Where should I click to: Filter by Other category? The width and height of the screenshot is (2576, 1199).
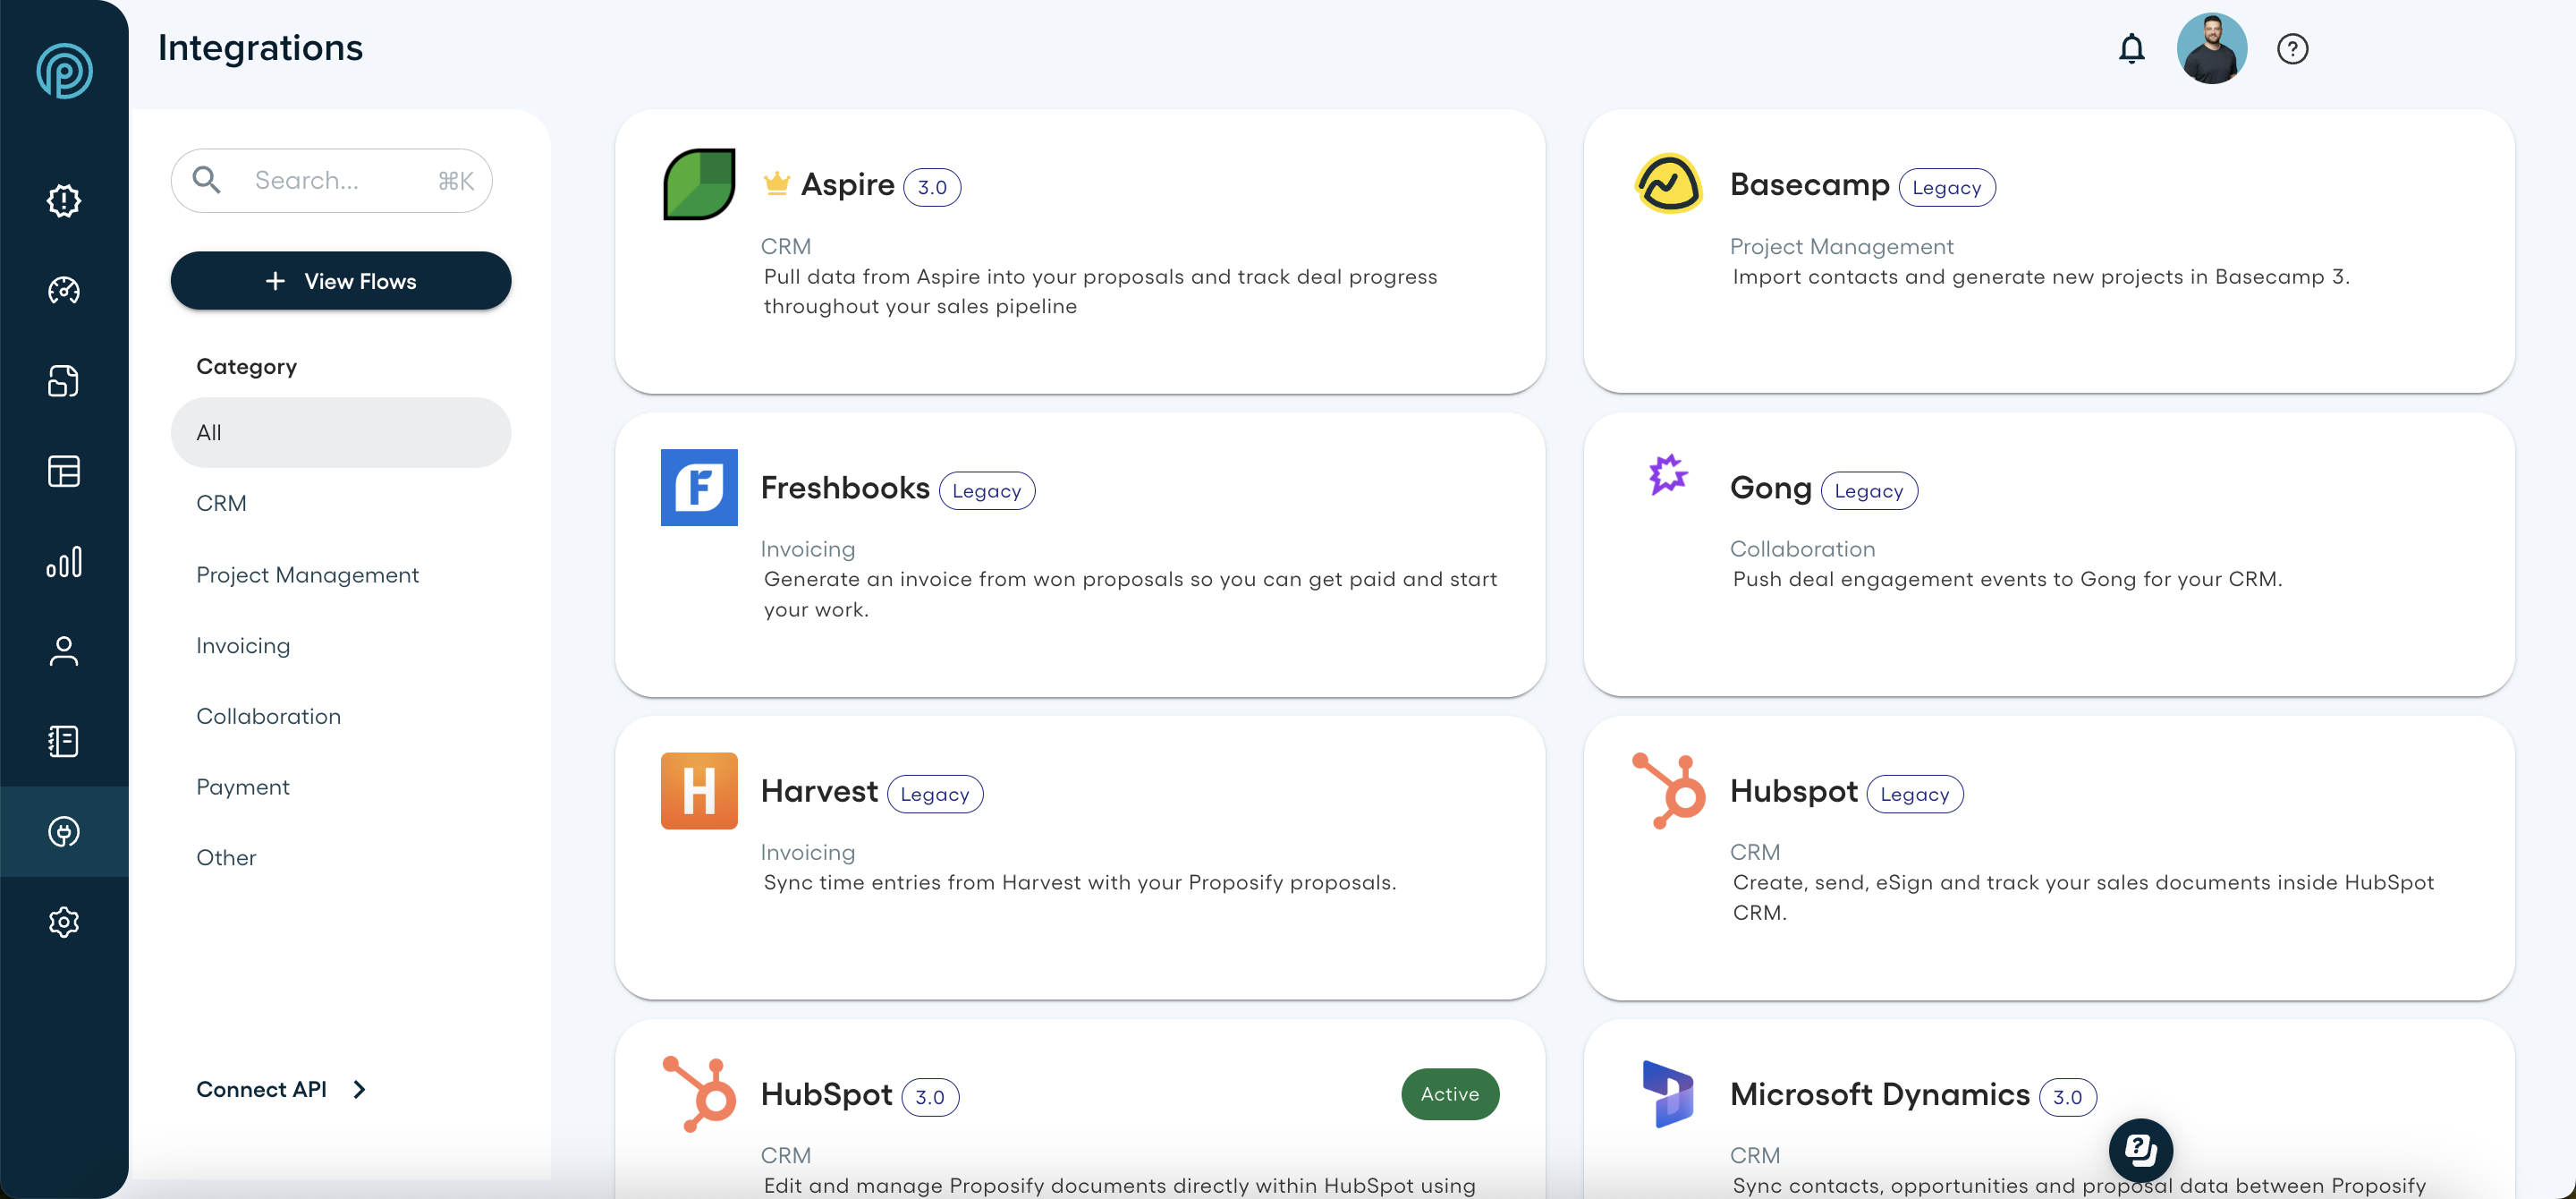tap(226, 857)
